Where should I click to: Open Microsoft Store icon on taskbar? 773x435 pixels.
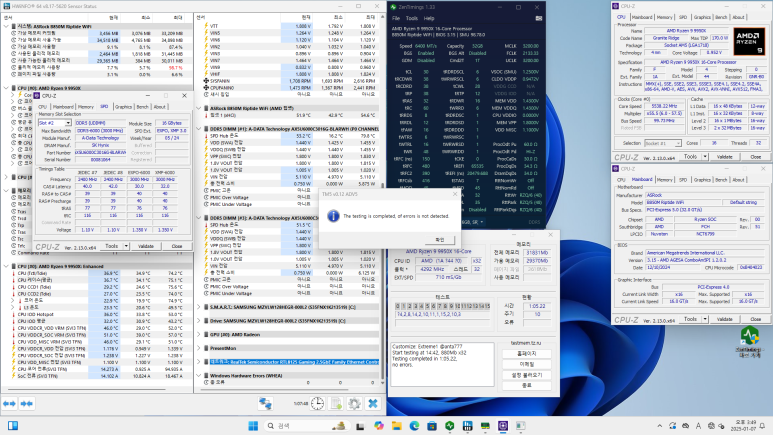432,426
